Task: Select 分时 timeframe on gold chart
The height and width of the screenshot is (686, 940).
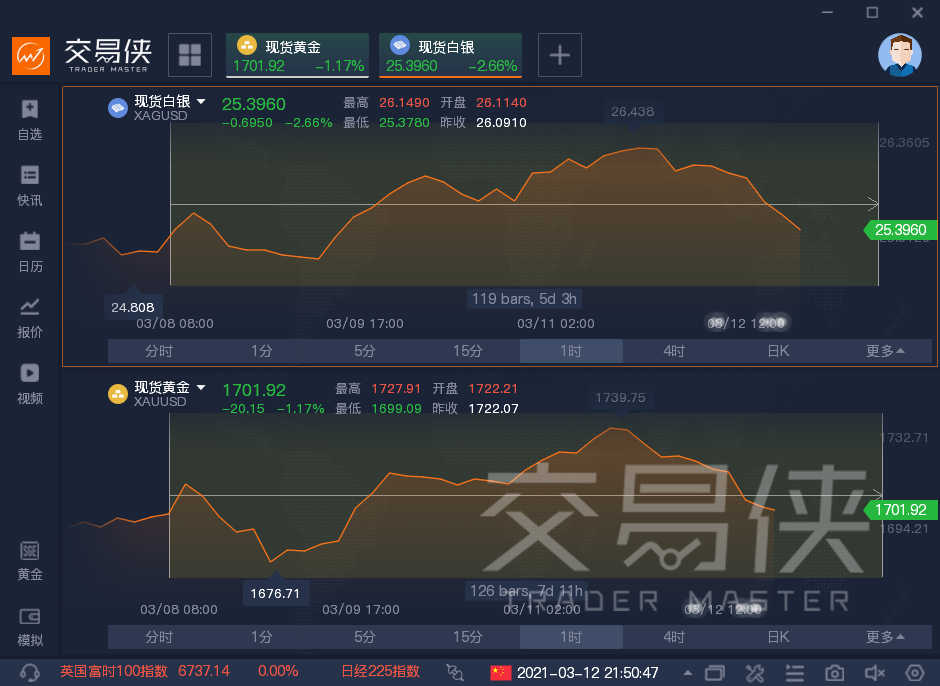Action: click(159, 637)
